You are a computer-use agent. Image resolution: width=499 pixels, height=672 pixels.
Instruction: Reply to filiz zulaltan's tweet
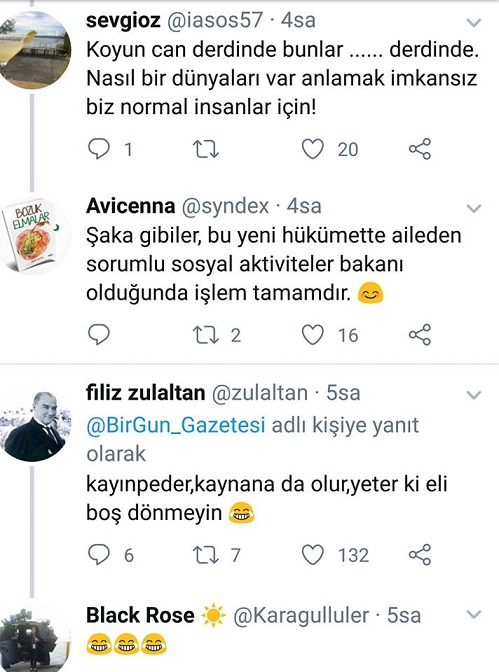point(99,555)
